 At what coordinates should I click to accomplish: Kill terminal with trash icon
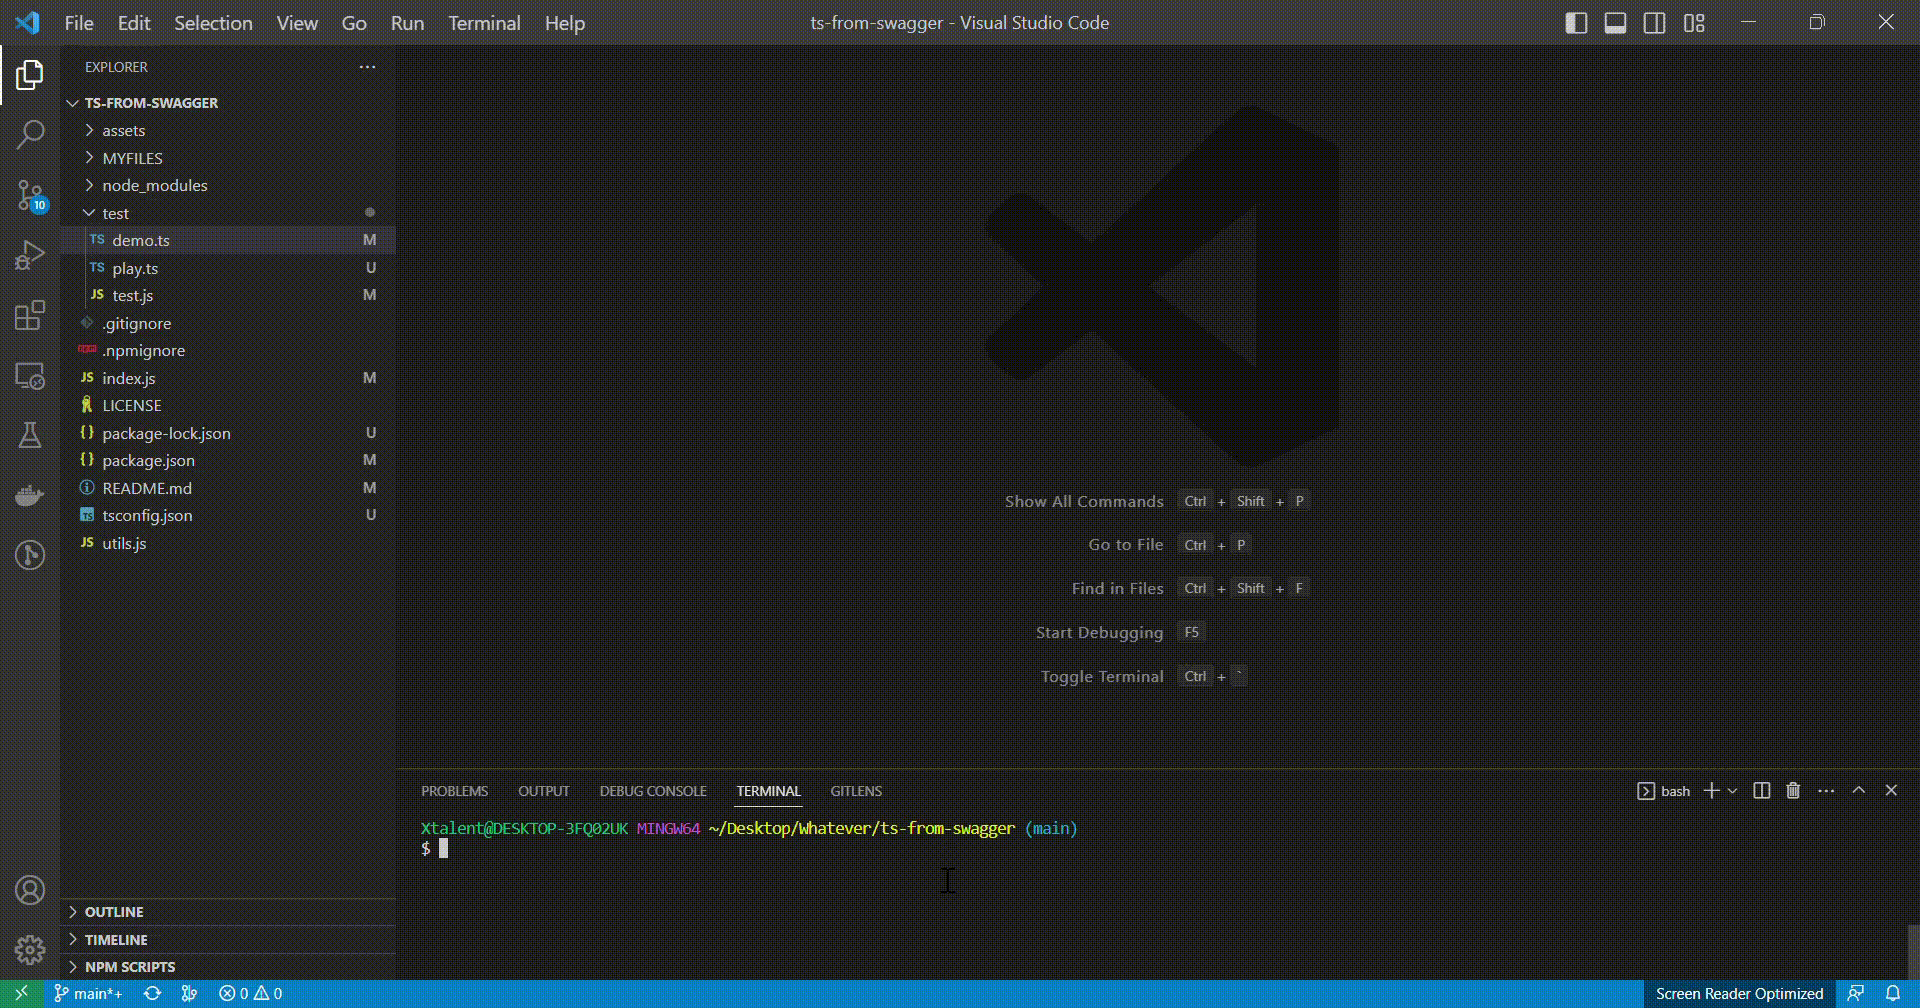coord(1793,791)
